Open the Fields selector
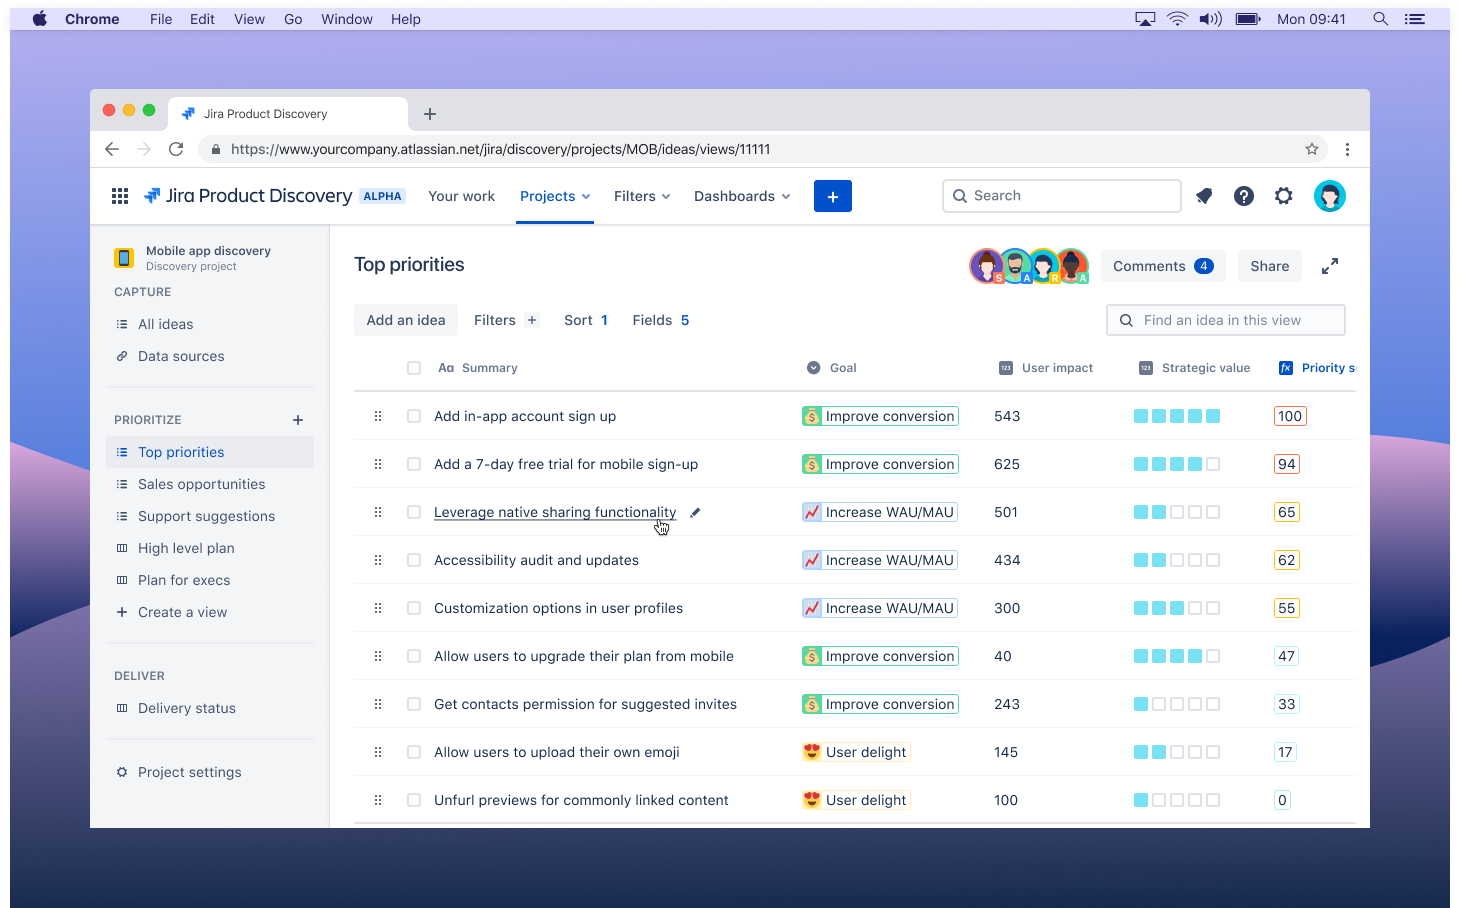This screenshot has height=908, width=1460. click(x=661, y=320)
